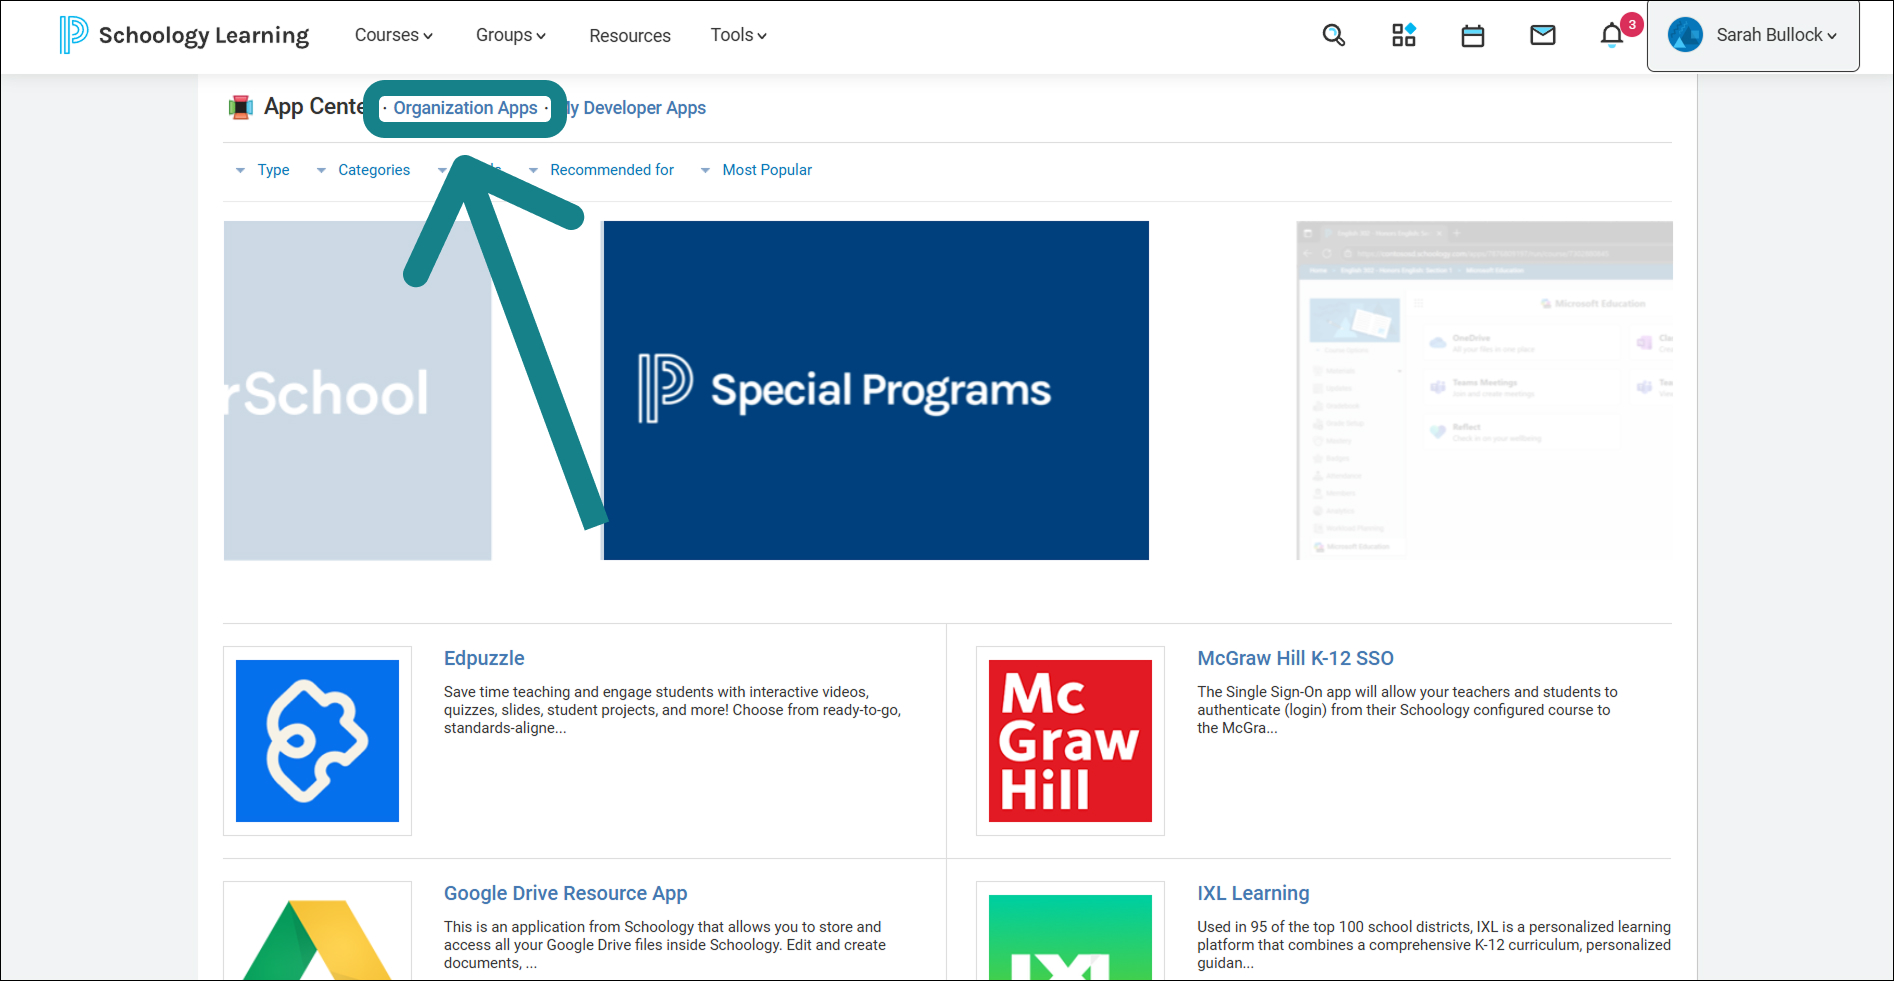Open the Categories filter dropdown
Screen dimensions: 1894x981
(x=364, y=170)
